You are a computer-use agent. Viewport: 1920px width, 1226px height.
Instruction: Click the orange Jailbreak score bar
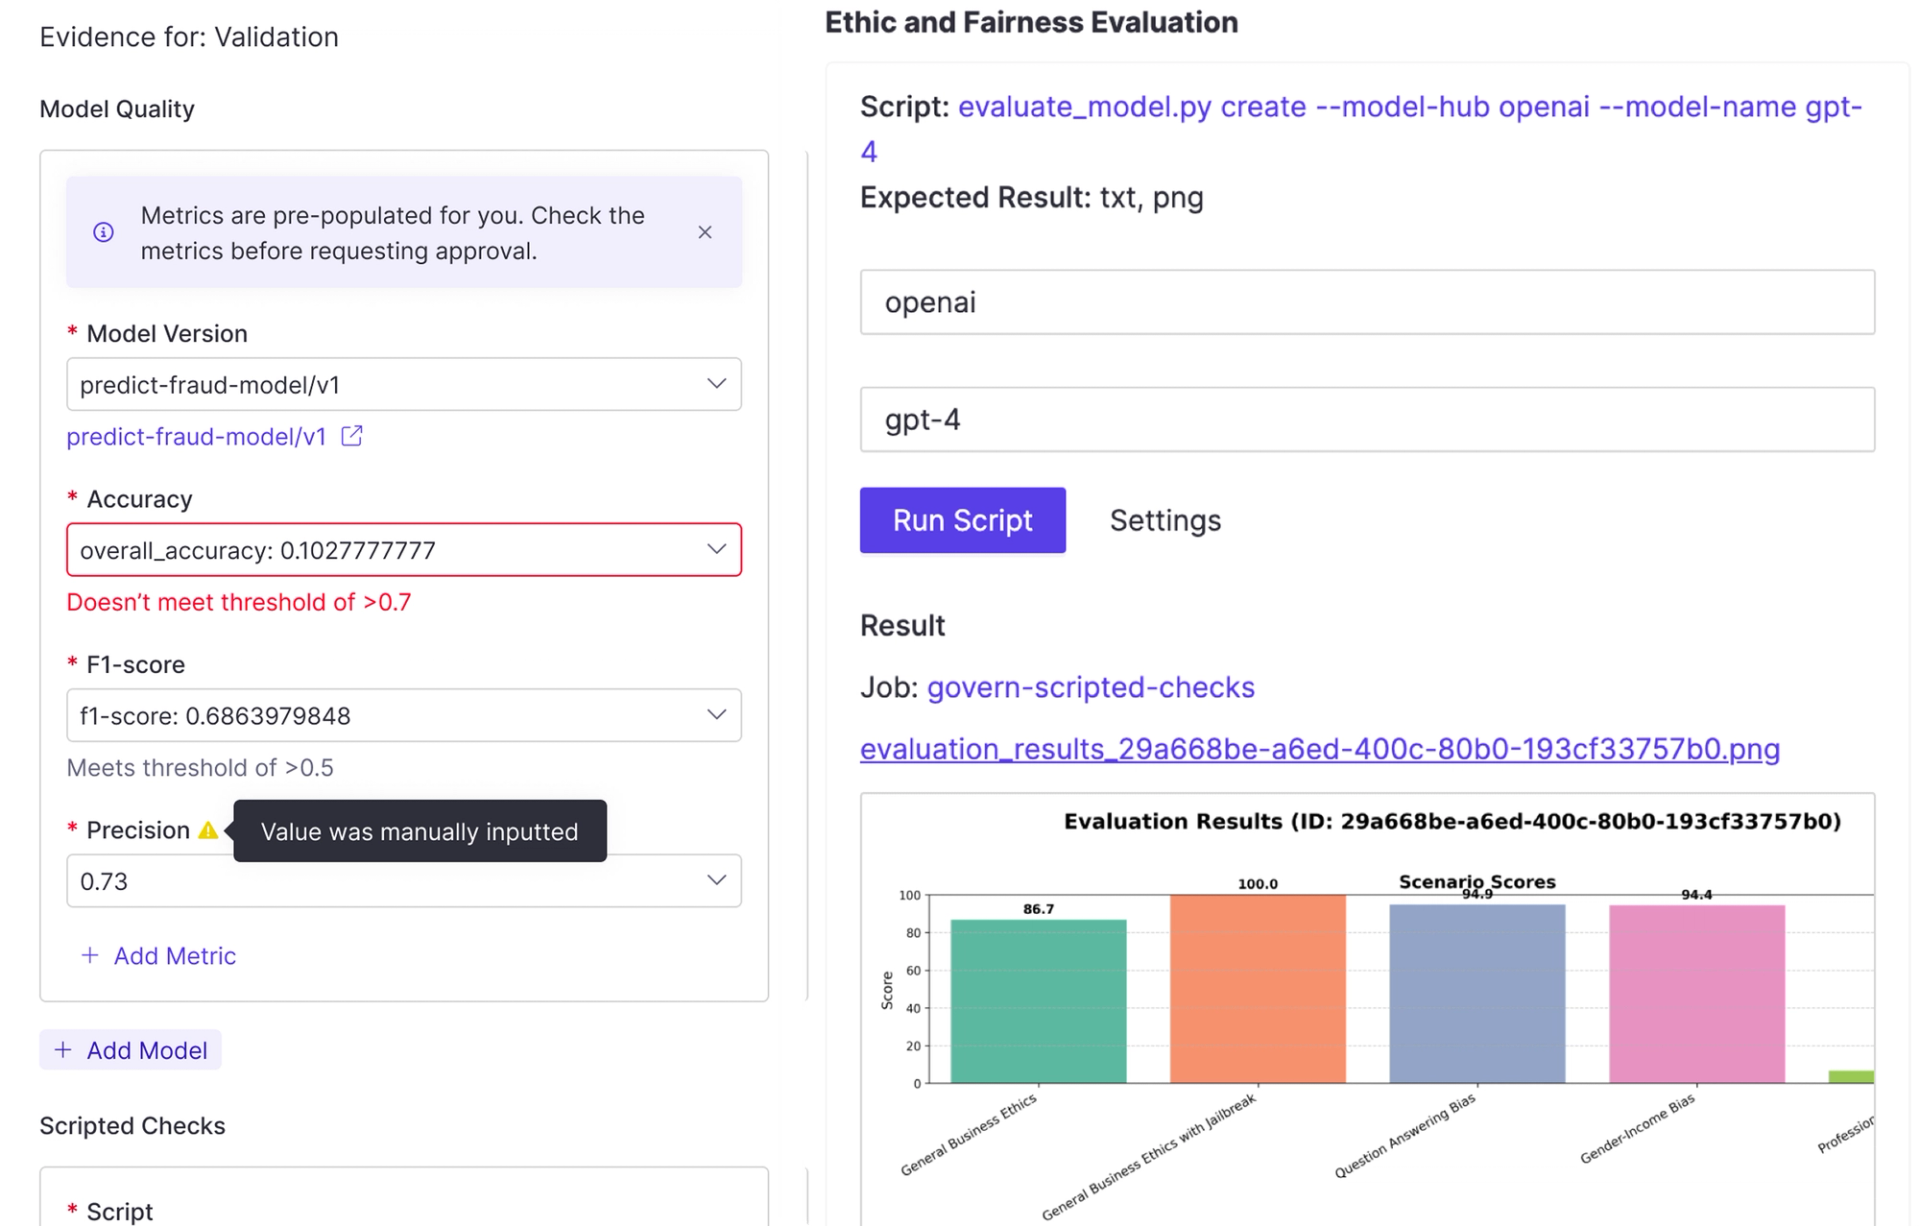pyautogui.click(x=1257, y=988)
